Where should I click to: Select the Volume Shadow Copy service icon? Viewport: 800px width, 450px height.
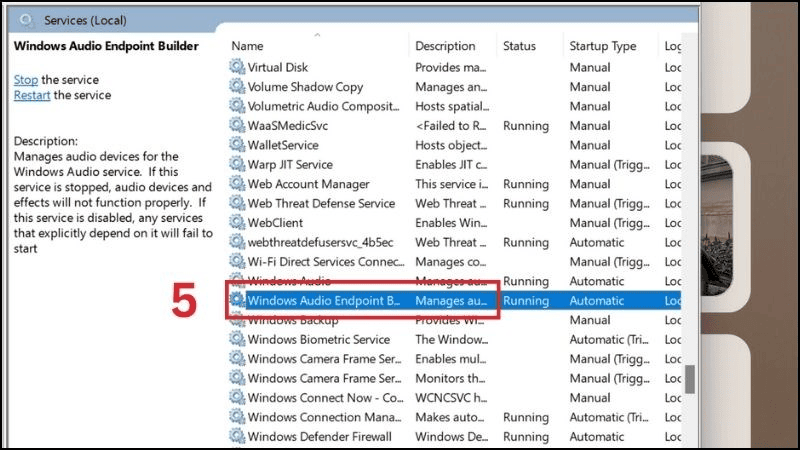tap(237, 87)
